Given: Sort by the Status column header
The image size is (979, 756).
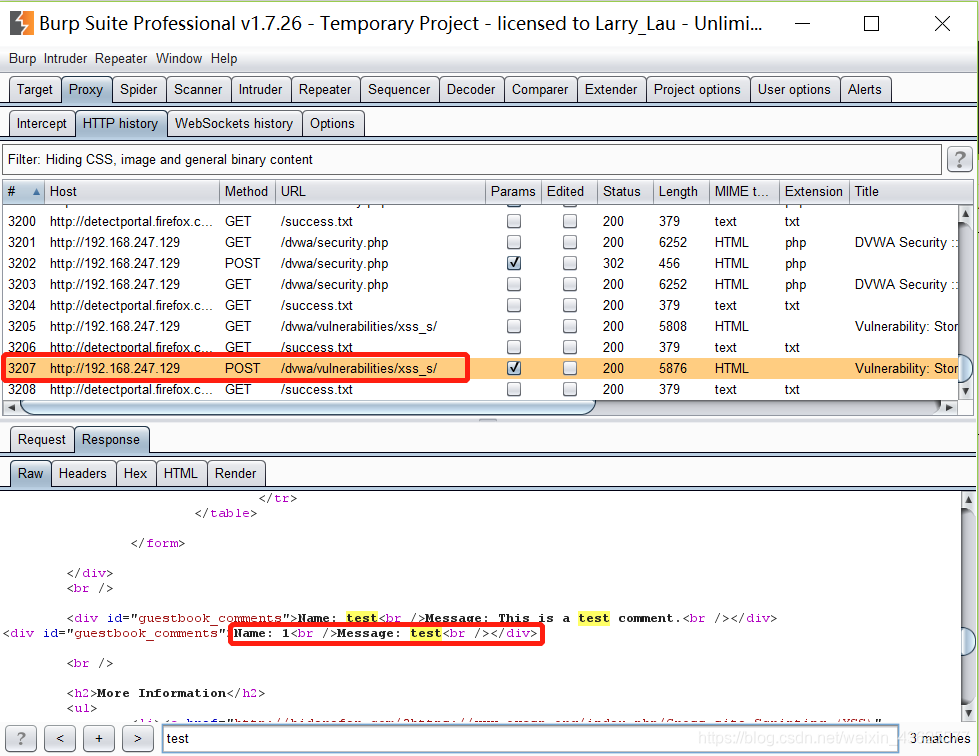Looking at the screenshot, I should 626,192.
